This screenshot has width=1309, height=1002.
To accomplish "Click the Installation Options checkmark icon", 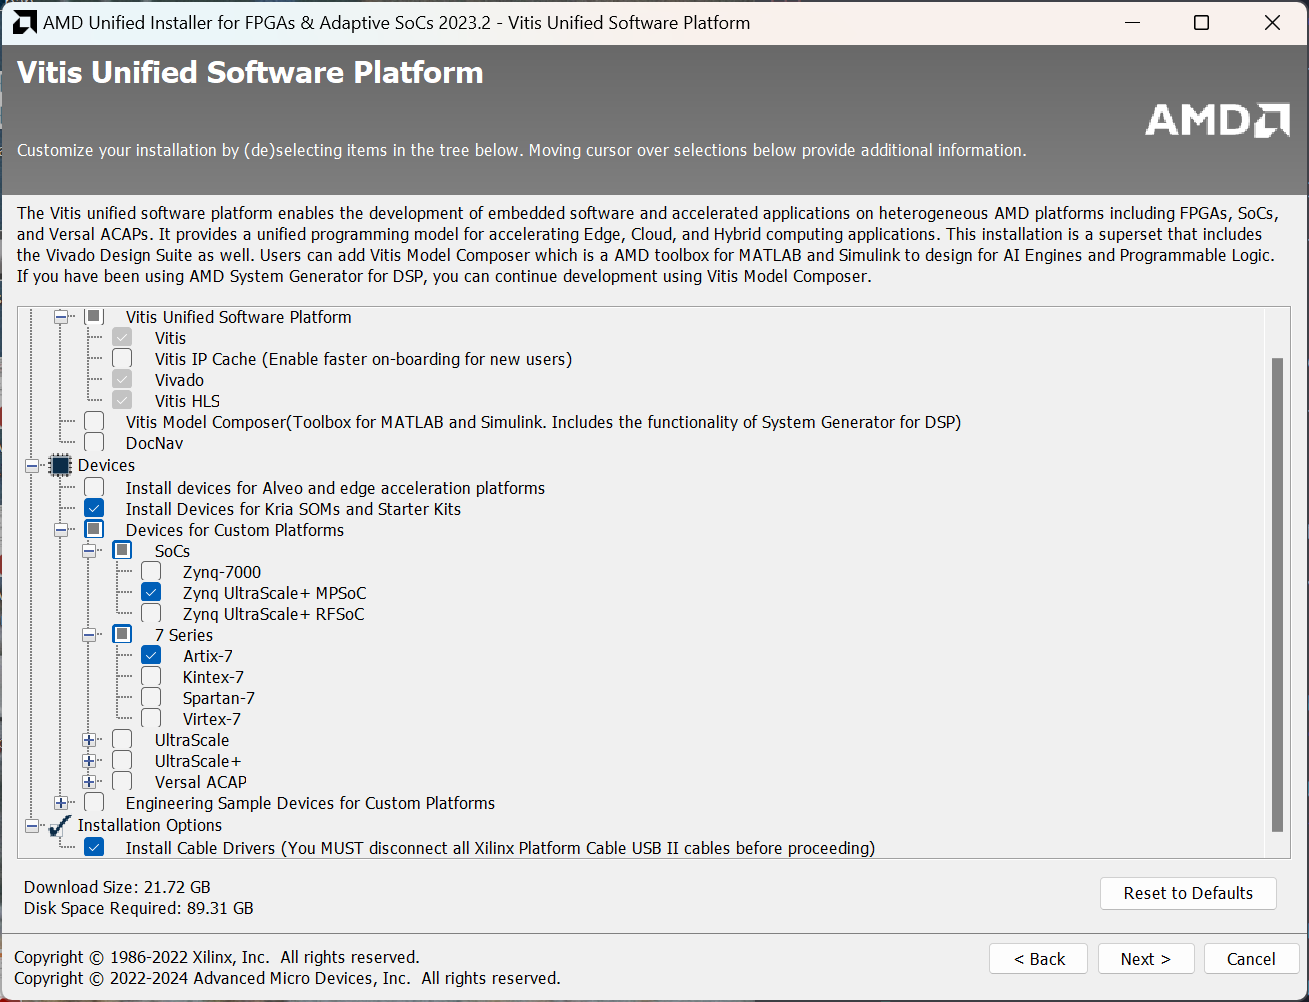I will (x=60, y=825).
